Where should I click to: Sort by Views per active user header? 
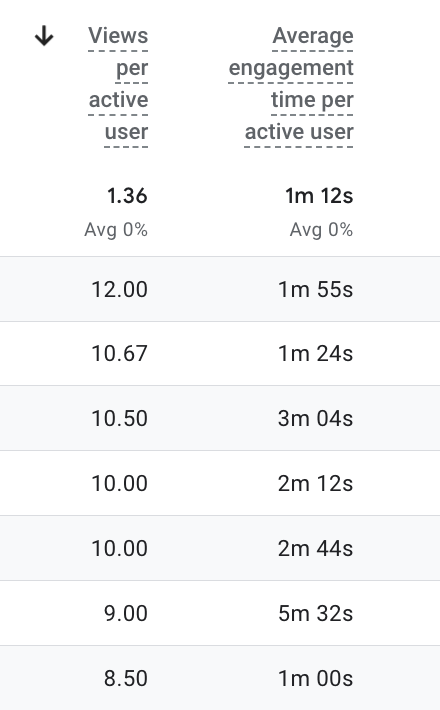(x=118, y=84)
